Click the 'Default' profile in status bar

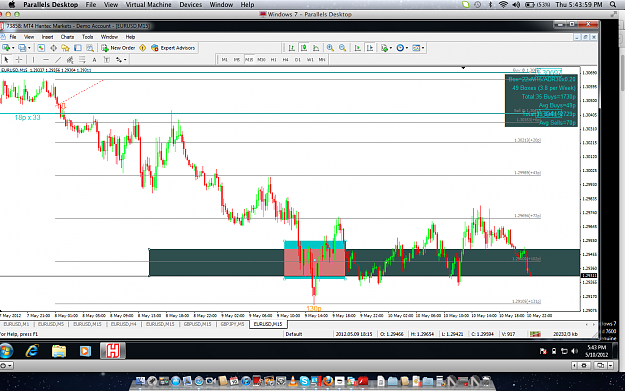point(294,334)
